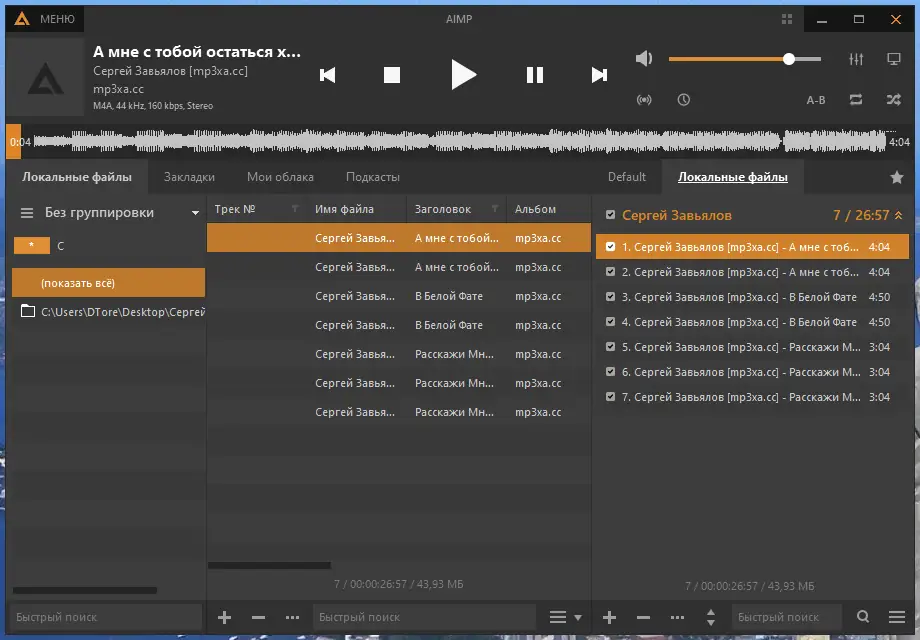Sort by the Альбом column header

[x=535, y=209]
